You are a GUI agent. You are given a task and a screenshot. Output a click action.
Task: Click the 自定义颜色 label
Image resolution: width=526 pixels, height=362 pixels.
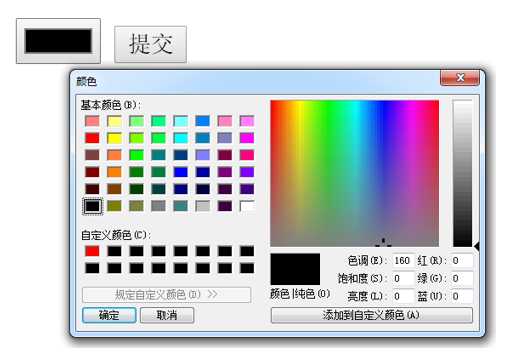(x=115, y=235)
